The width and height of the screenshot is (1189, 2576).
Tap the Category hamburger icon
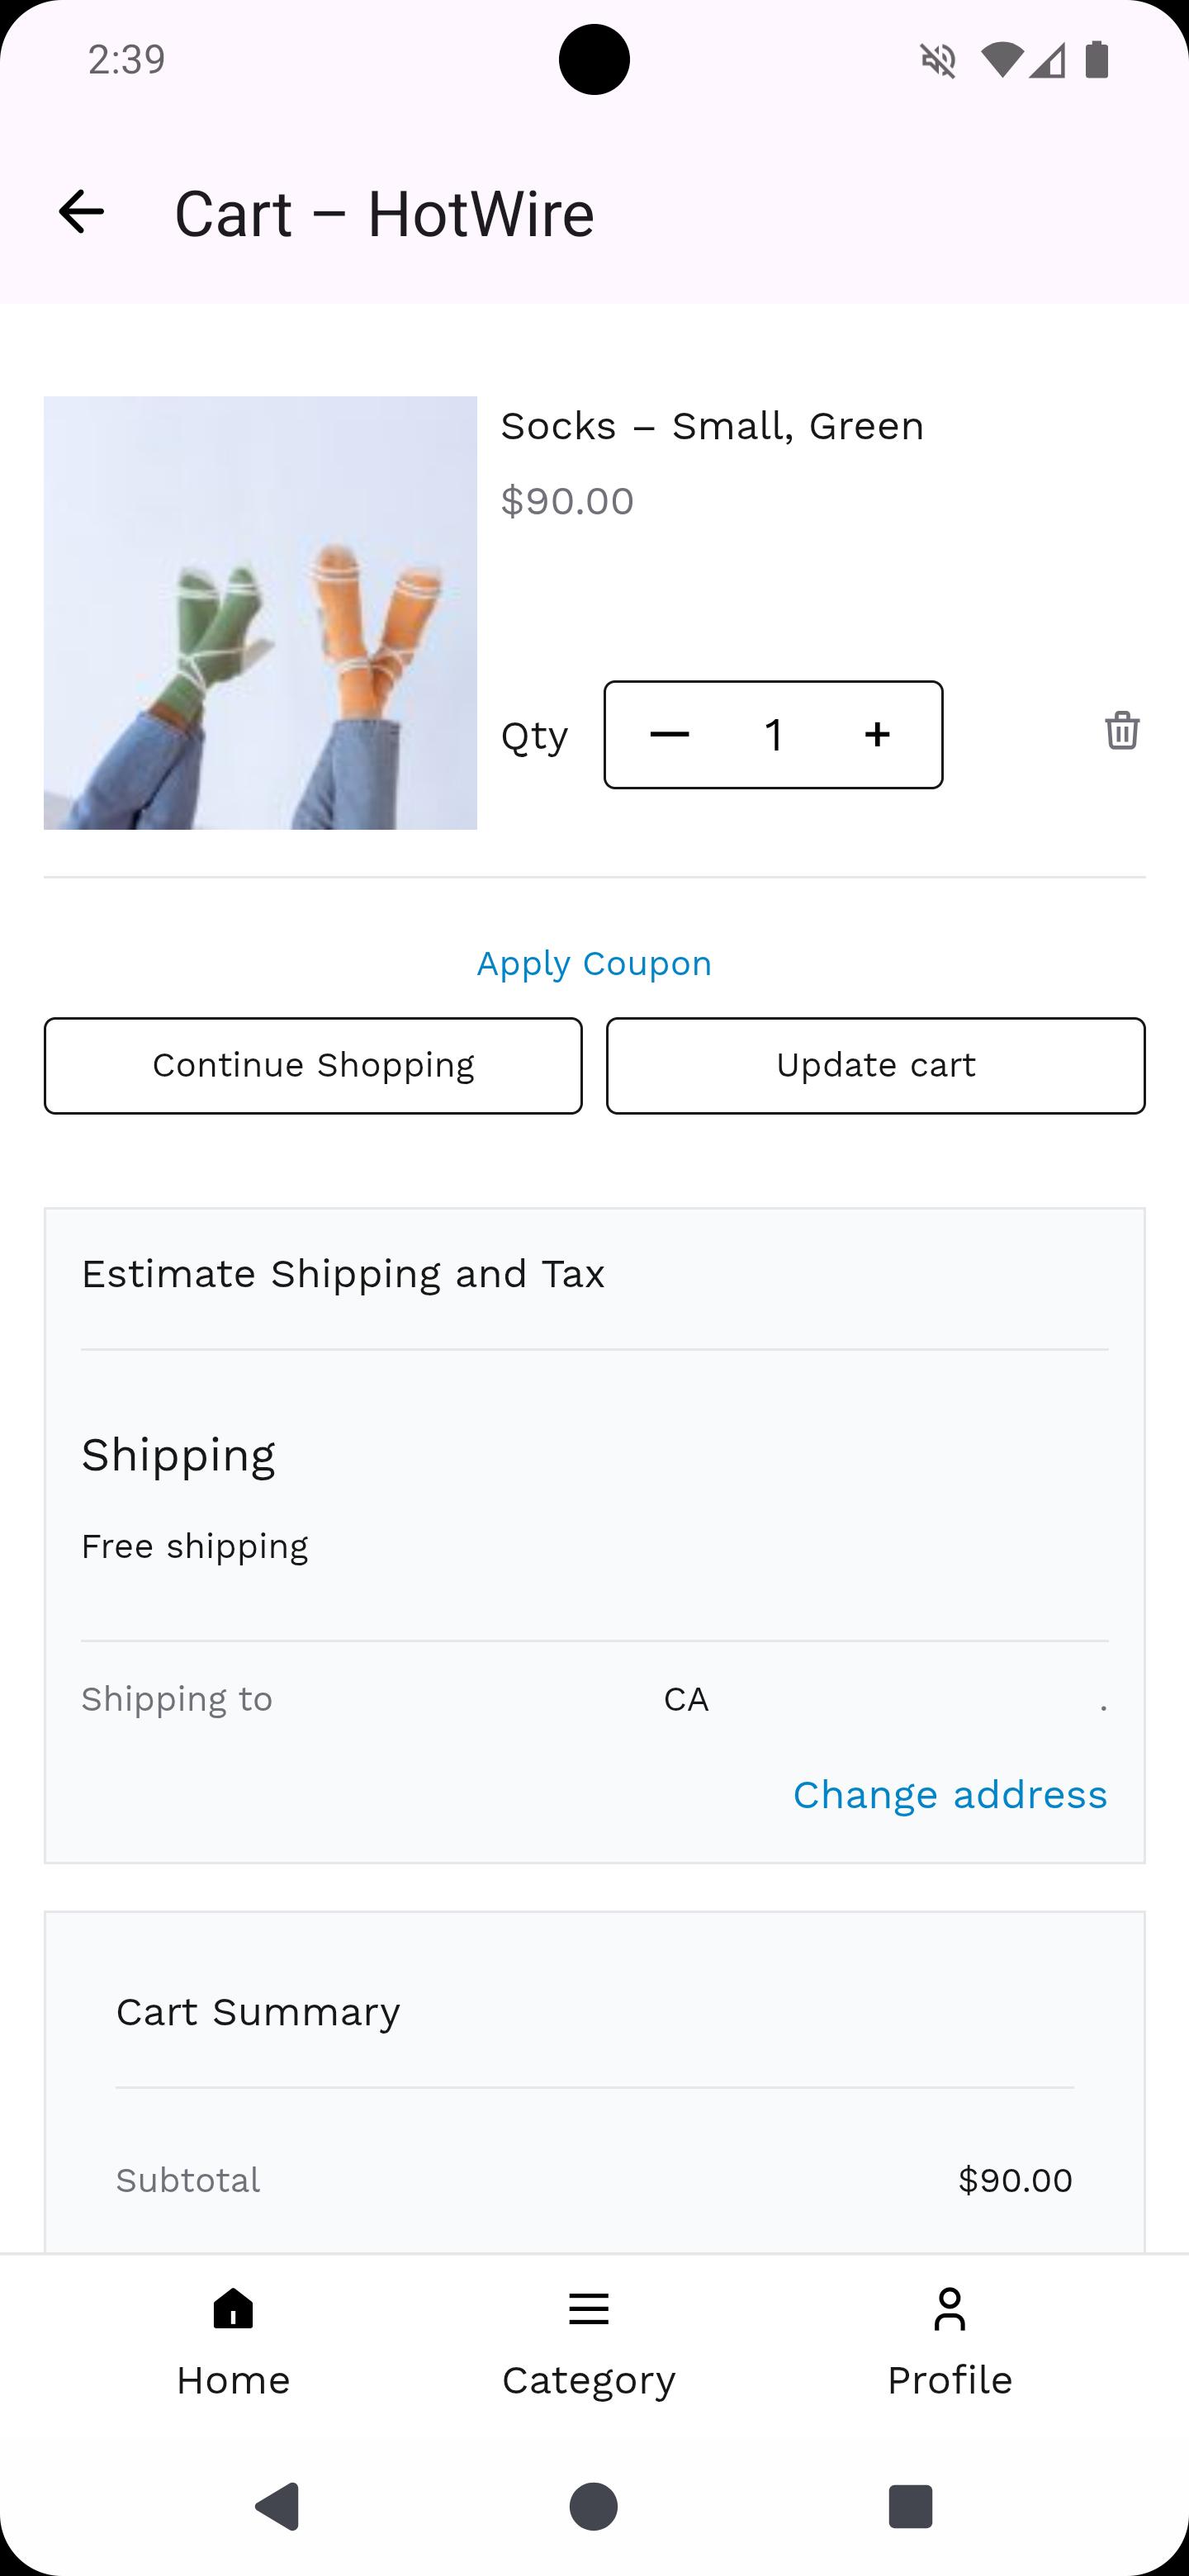[588, 2309]
